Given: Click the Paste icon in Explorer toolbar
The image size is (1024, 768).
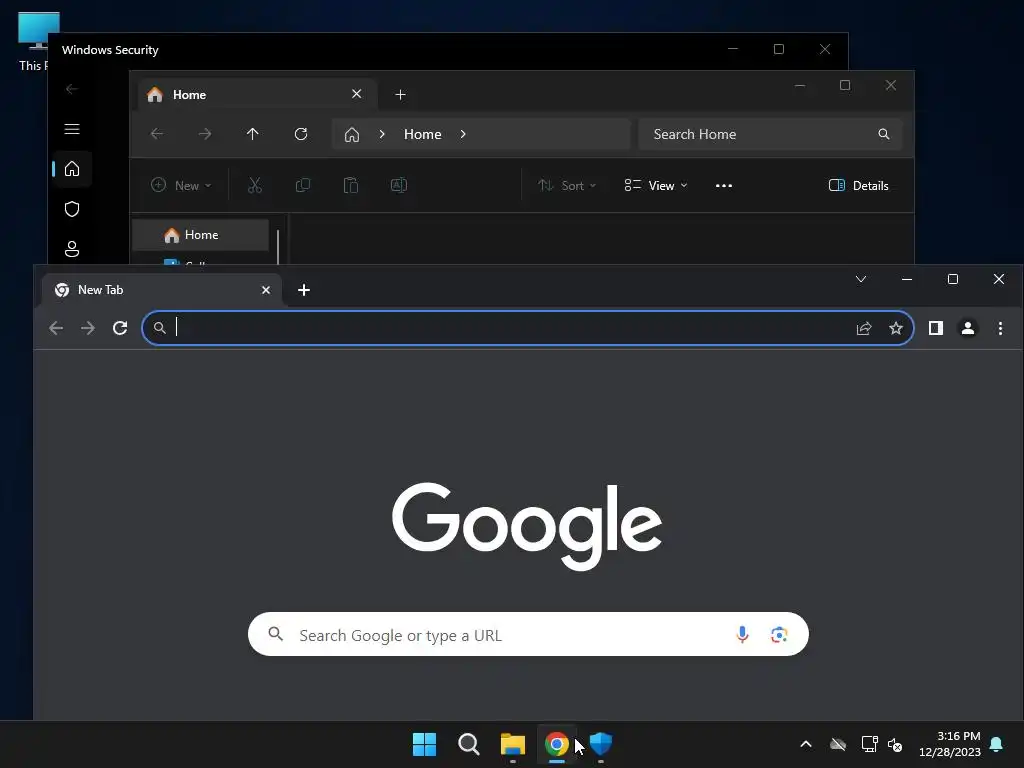Looking at the screenshot, I should [351, 185].
